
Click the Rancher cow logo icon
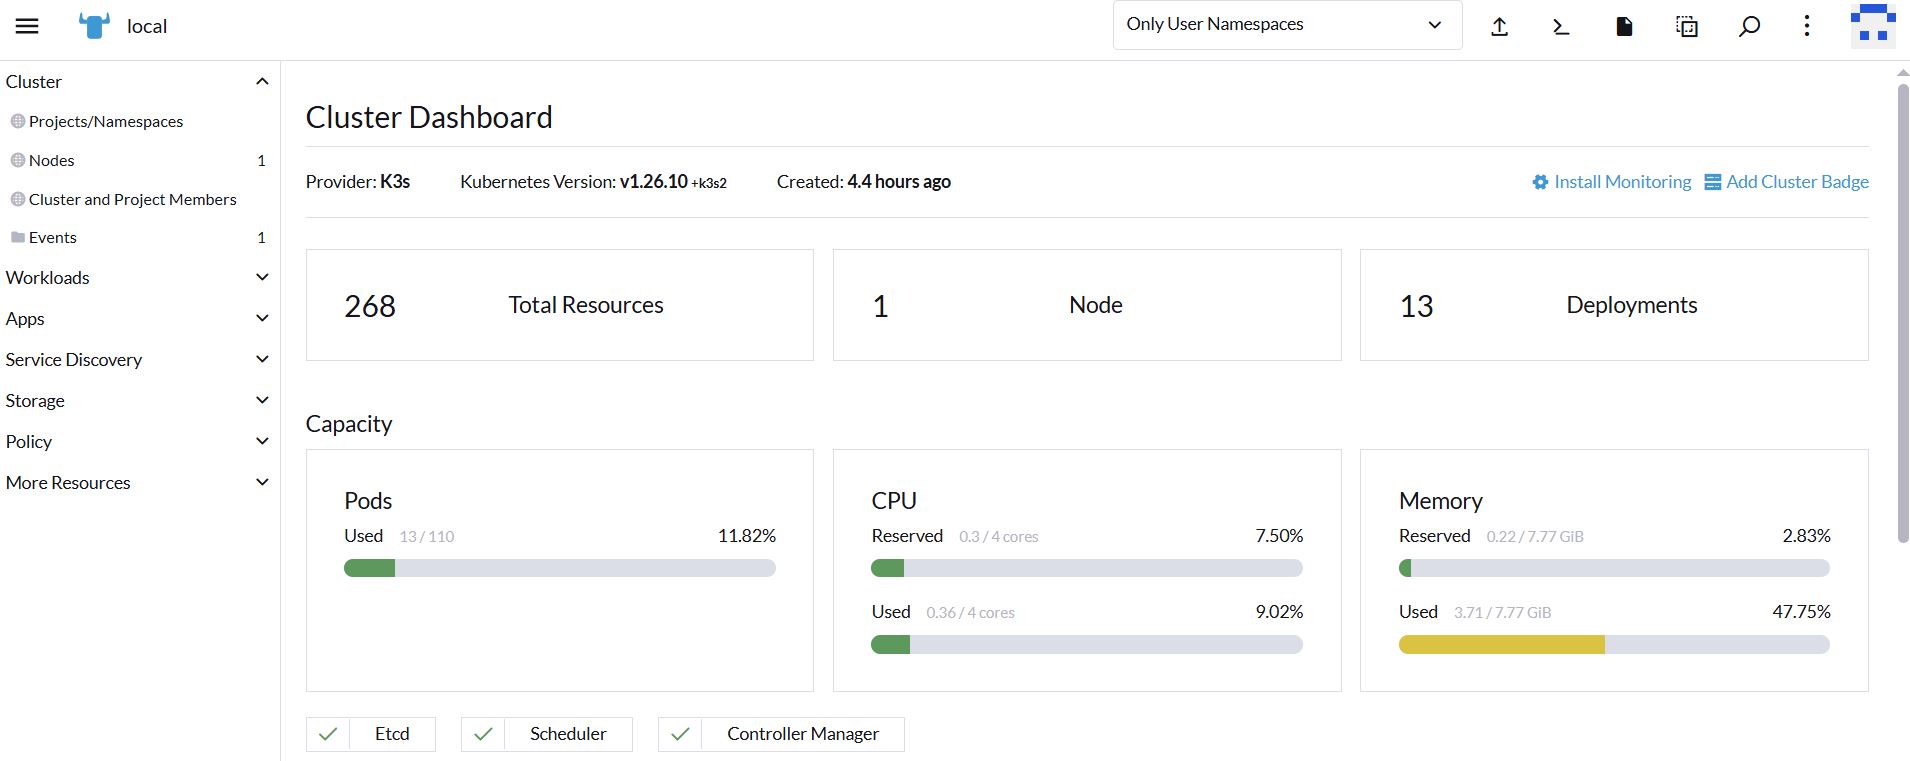[94, 26]
